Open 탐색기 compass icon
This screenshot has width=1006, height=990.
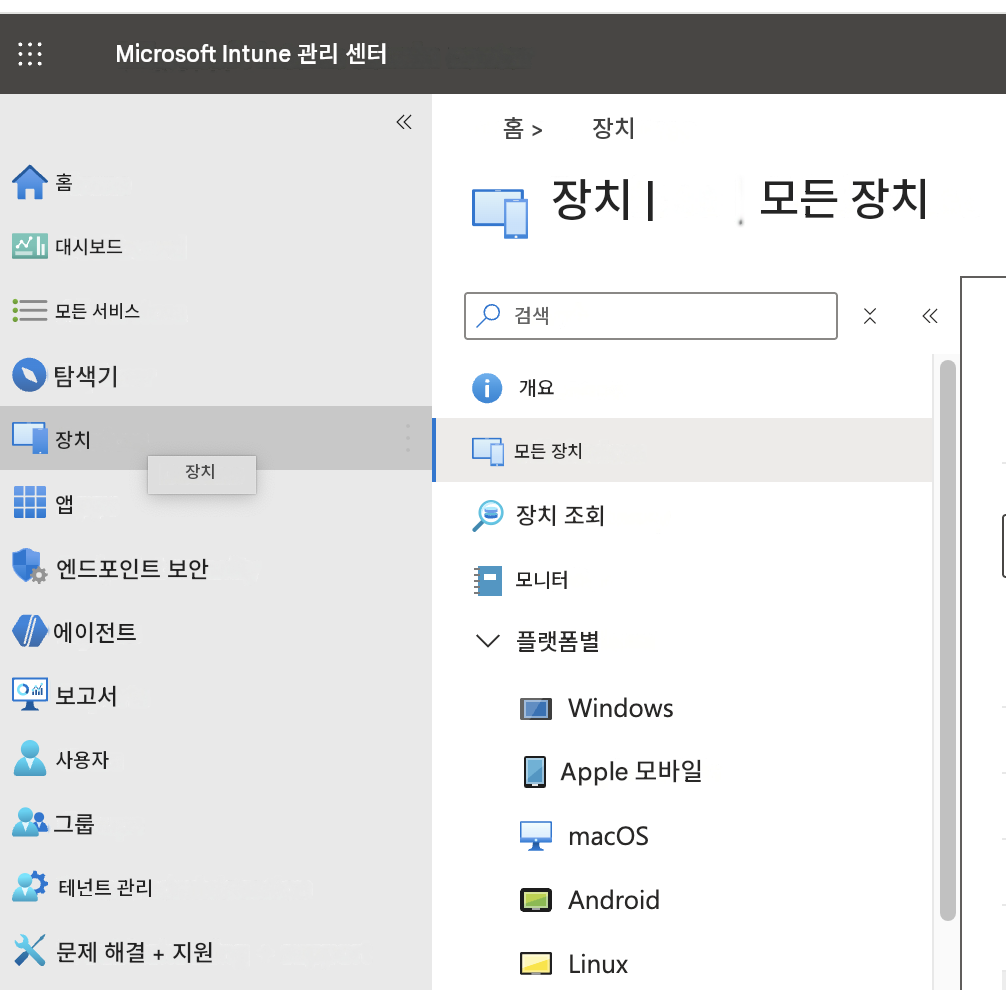30,375
